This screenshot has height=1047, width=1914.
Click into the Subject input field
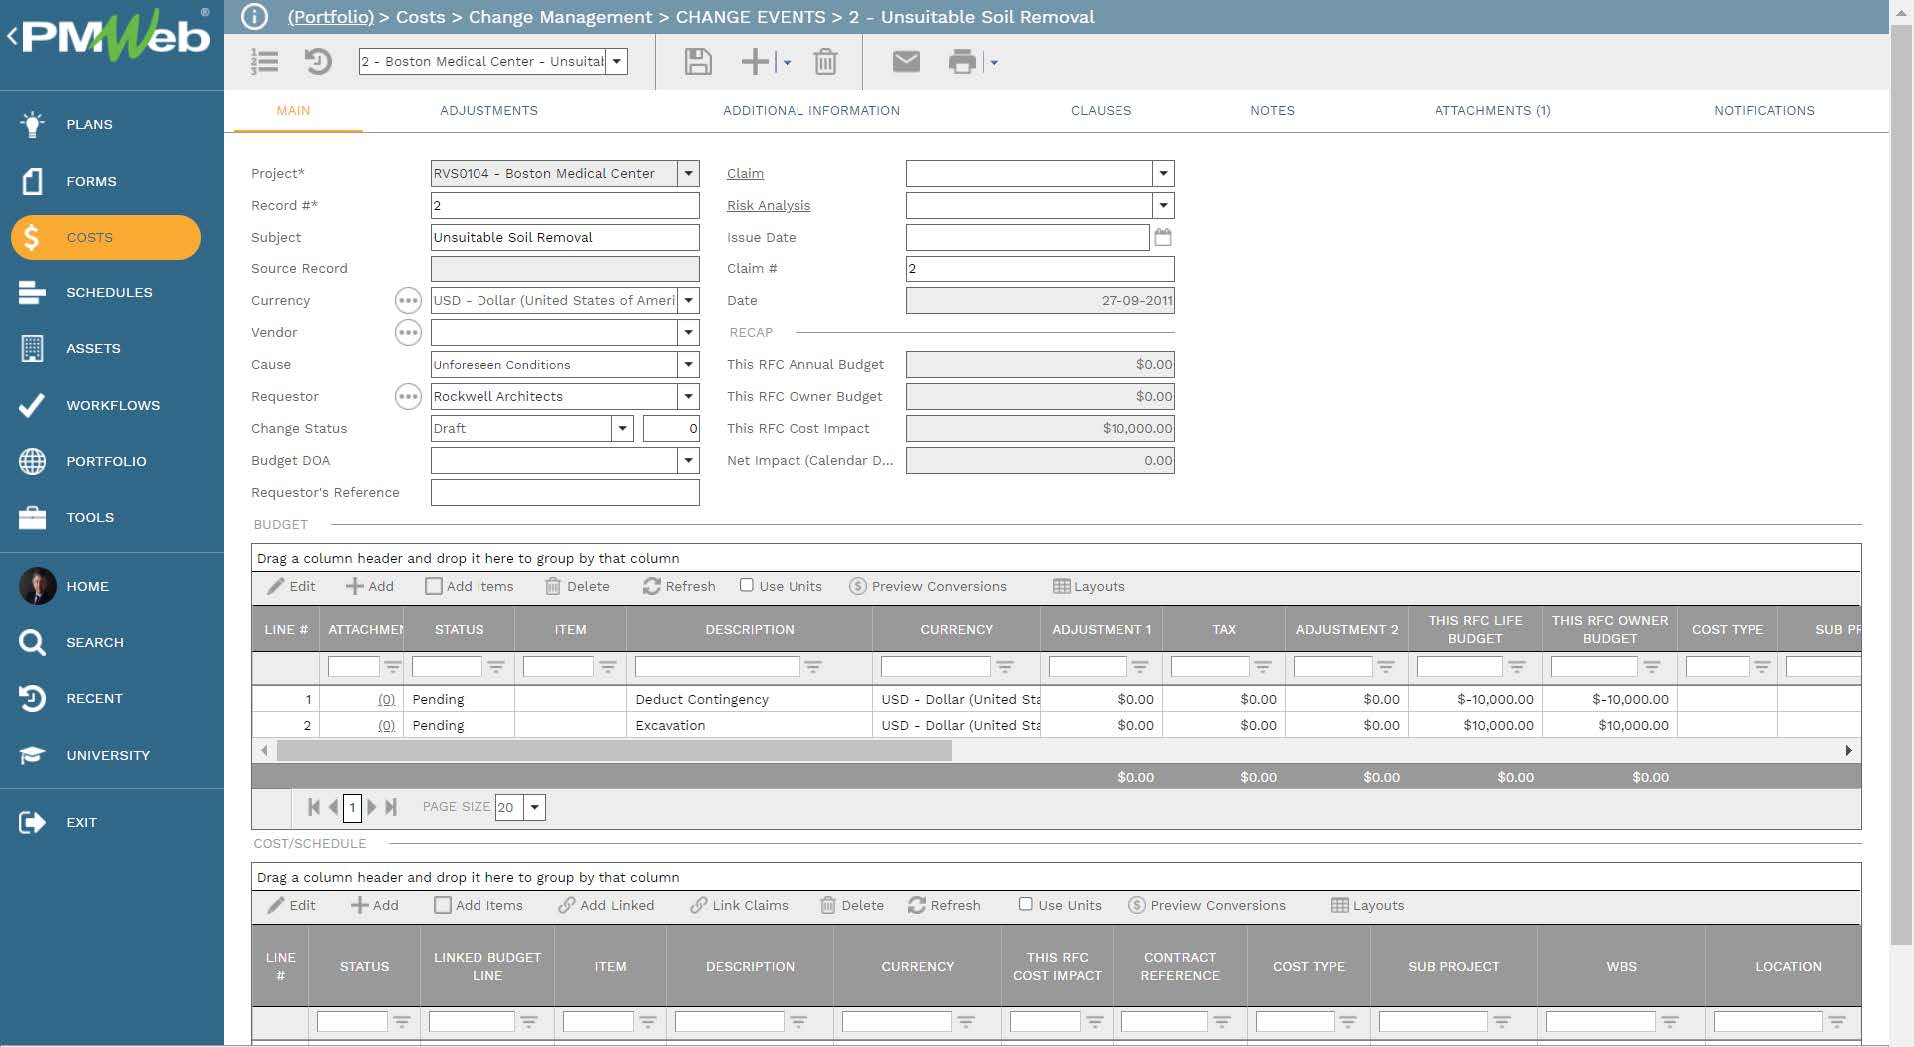[x=565, y=237]
